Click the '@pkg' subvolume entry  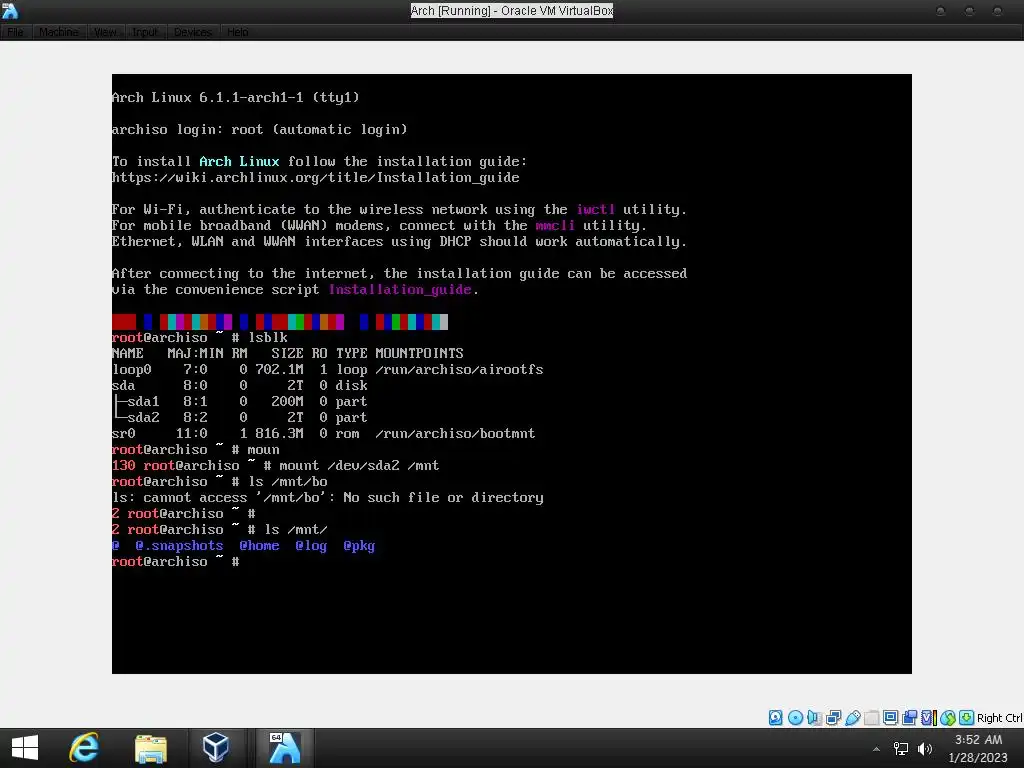click(x=359, y=545)
